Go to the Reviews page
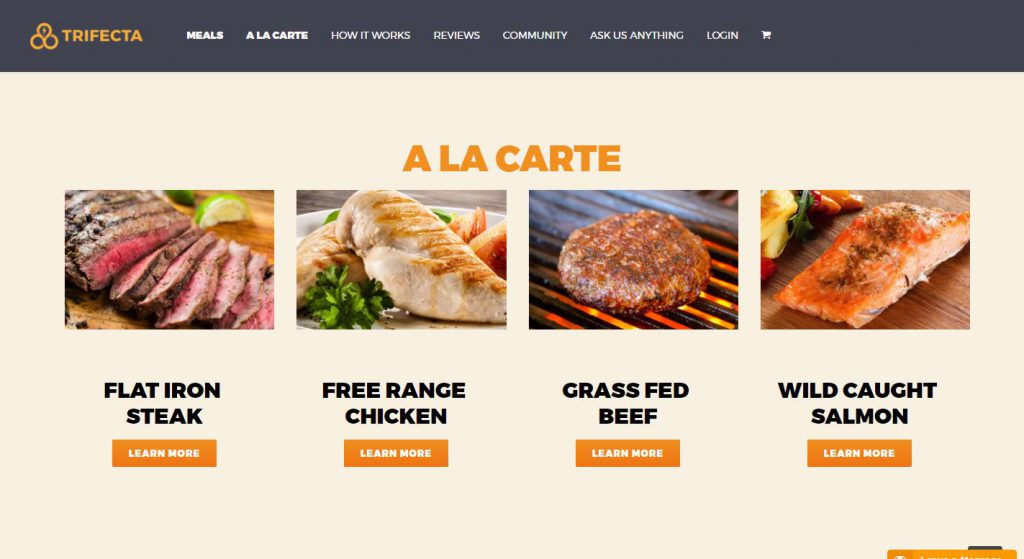 [456, 35]
